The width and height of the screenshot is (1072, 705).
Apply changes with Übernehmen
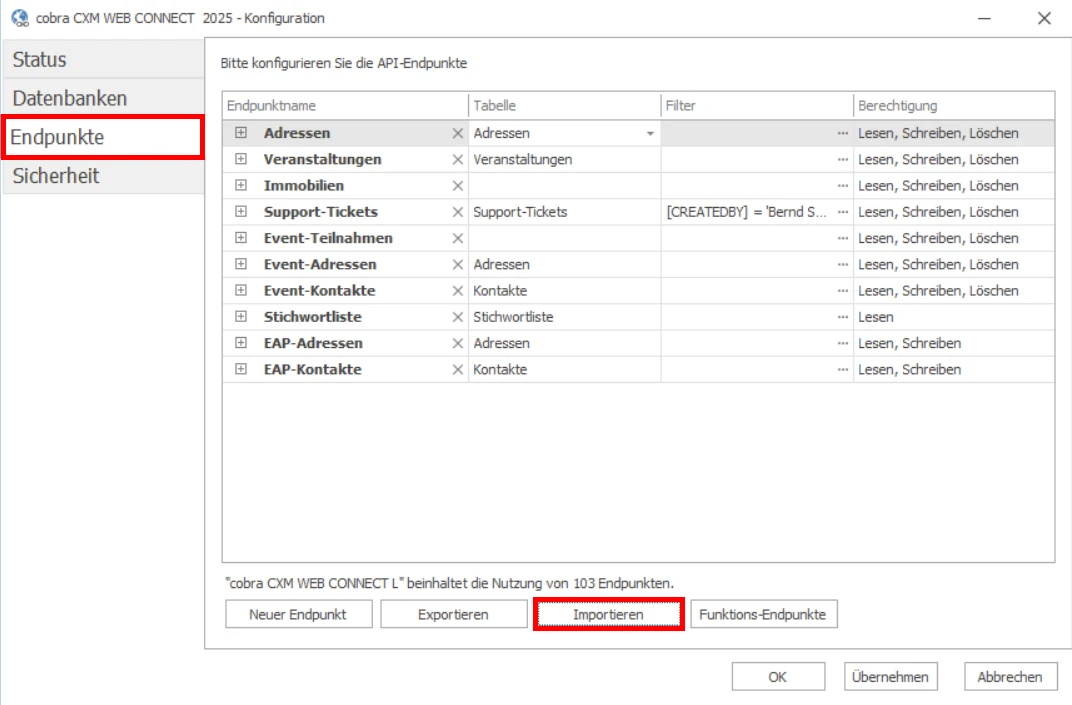[x=890, y=676]
